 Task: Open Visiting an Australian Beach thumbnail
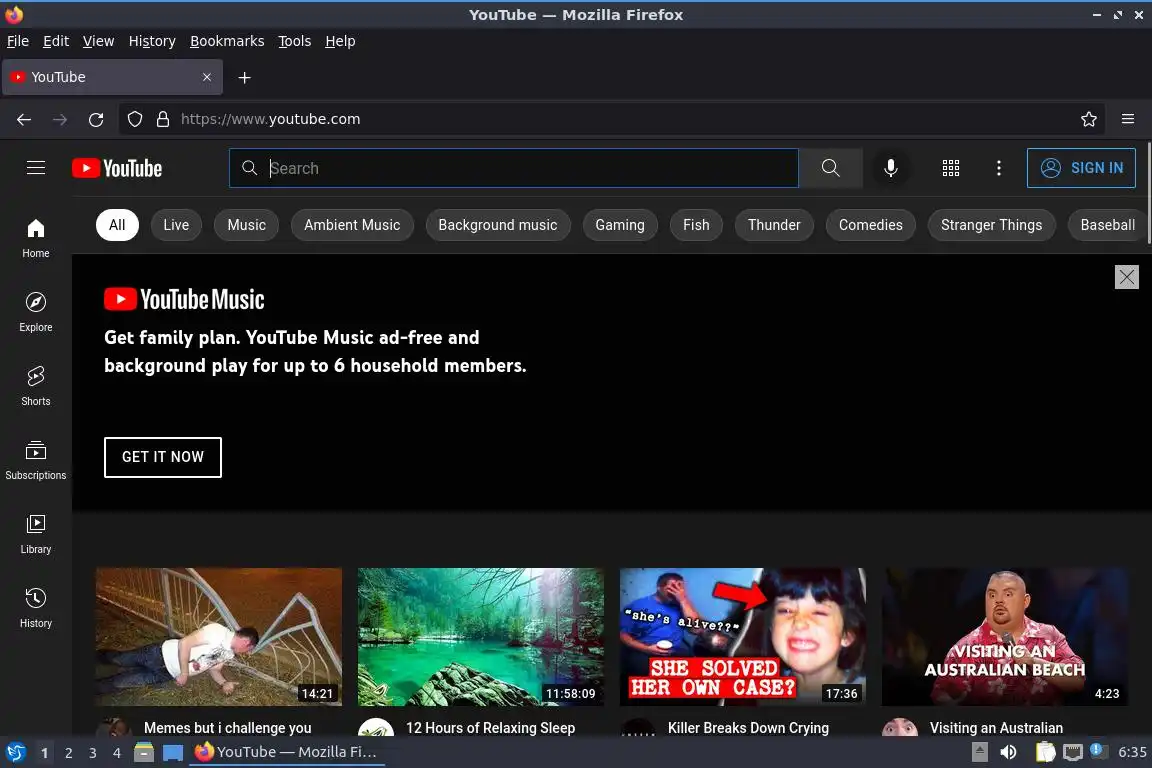(x=1004, y=636)
